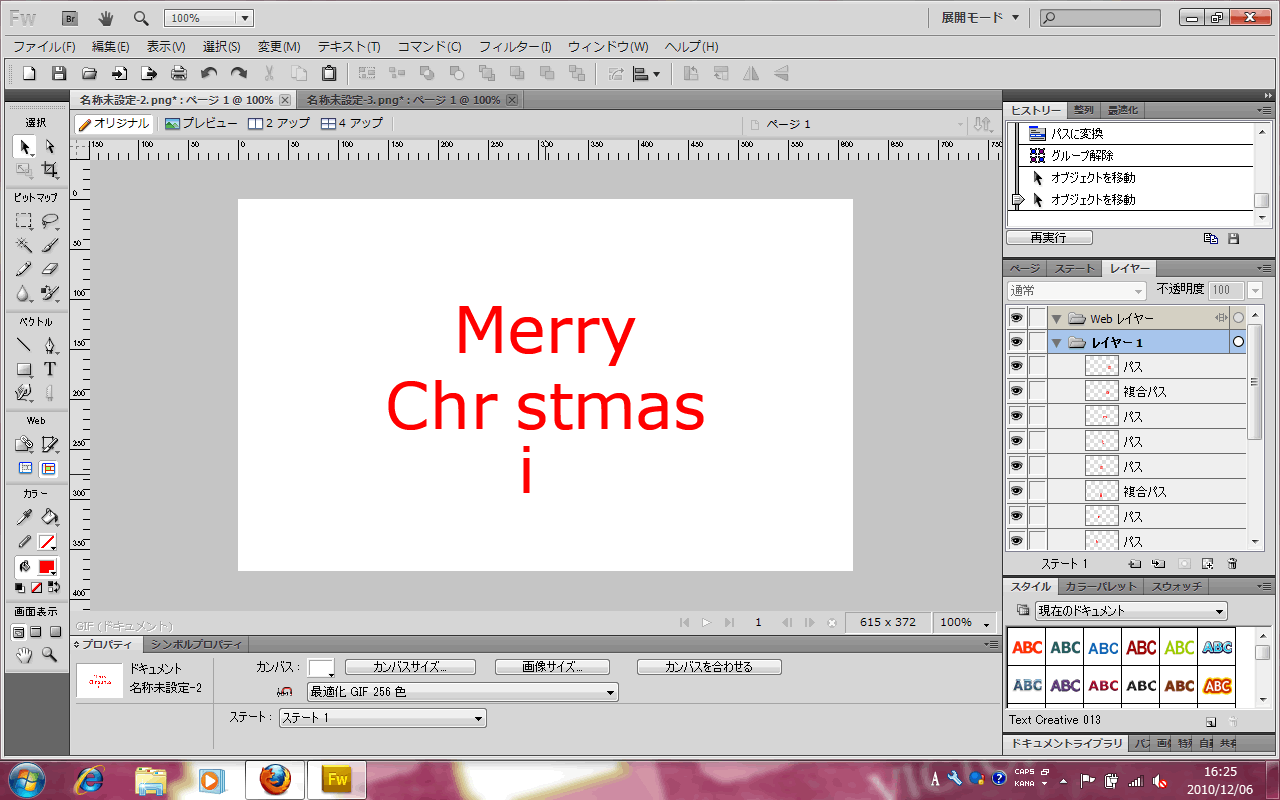Viewport: 1280px width, 800px height.
Task: Click the Import toolbar icon
Action: pos(119,73)
